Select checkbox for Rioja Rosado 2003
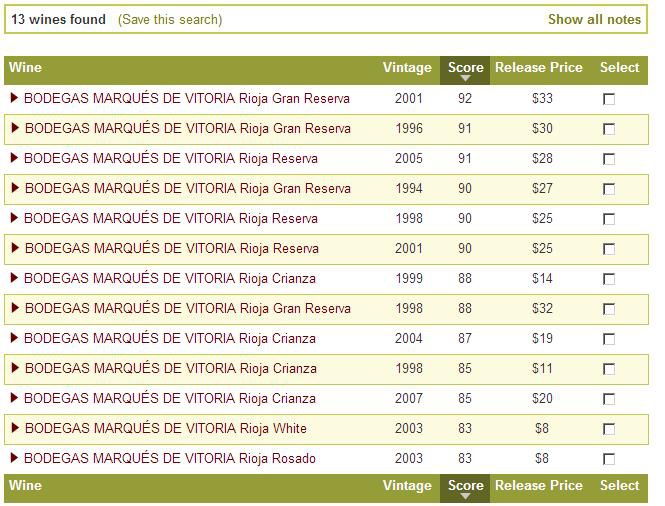Screen dimensions: 665x506 click(x=609, y=459)
